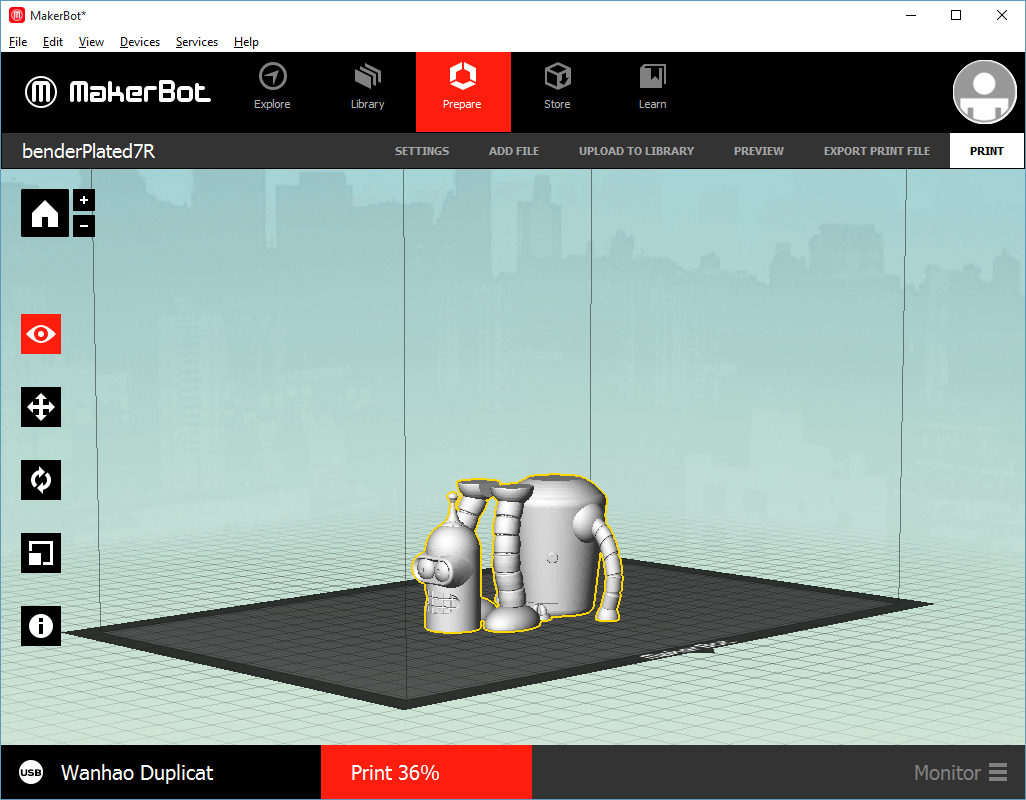
Task: Click the MakerBot title bar icon
Action: coord(16,15)
